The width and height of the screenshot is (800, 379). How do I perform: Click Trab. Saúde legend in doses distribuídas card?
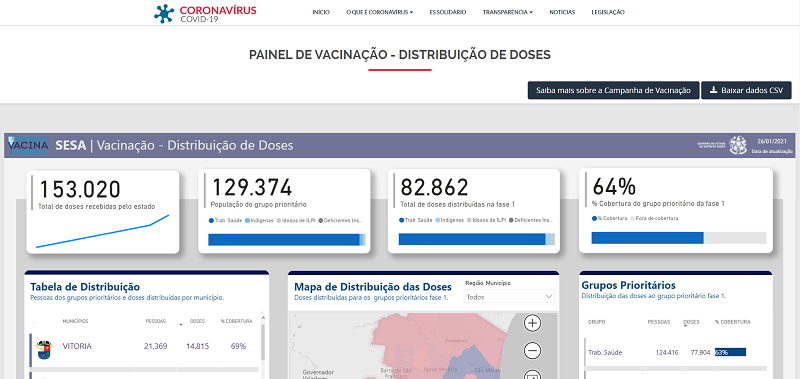415,220
